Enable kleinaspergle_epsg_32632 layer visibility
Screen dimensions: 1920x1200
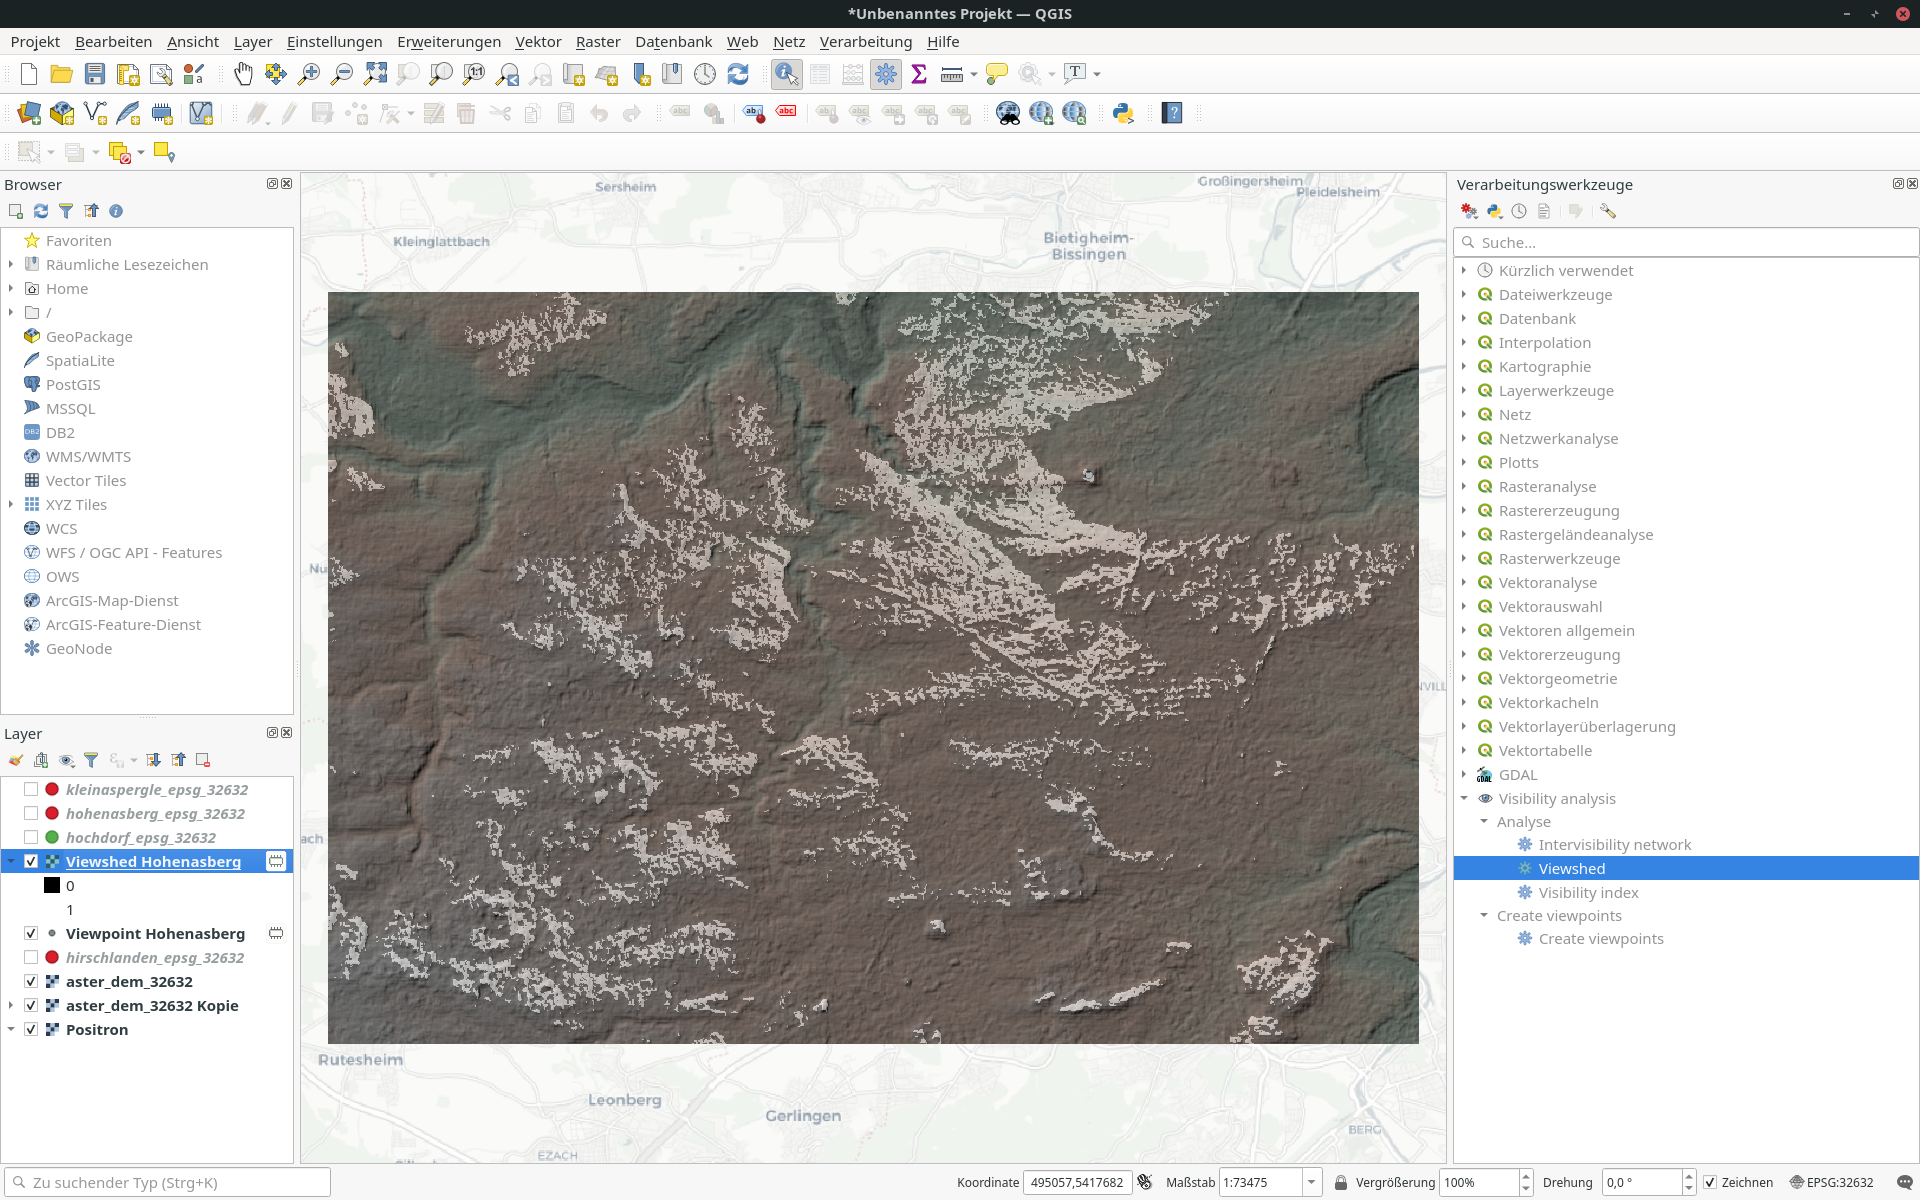tap(31, 789)
